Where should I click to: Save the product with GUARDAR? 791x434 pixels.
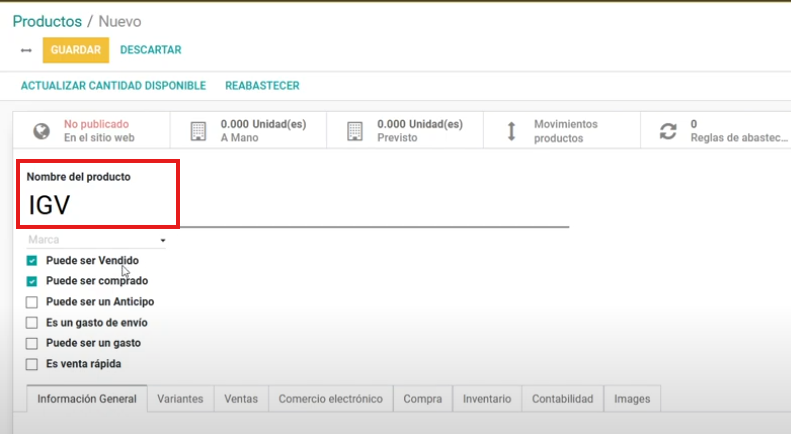[x=76, y=50]
